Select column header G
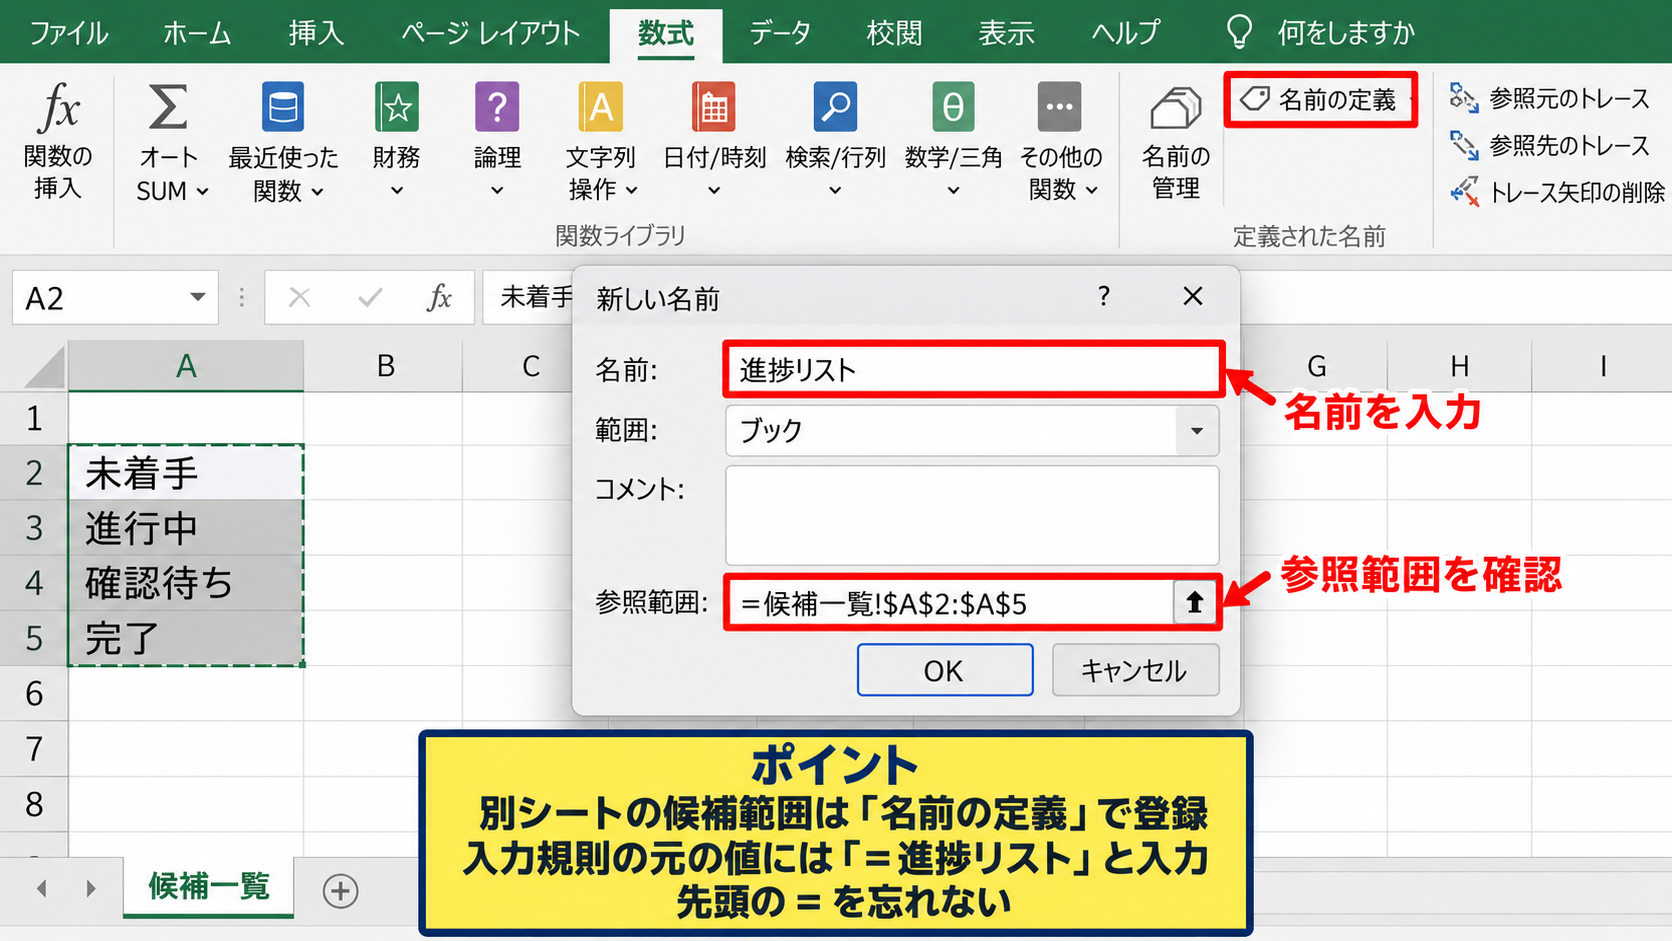This screenshot has height=941, width=1672. coord(1316,366)
